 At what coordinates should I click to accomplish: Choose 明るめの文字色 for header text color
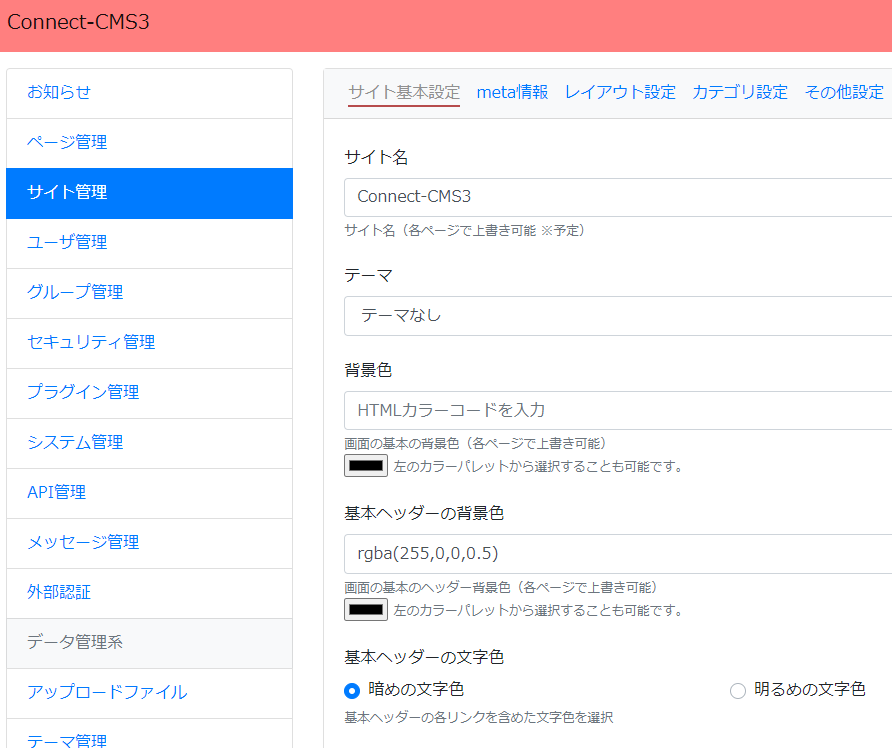tap(737, 690)
